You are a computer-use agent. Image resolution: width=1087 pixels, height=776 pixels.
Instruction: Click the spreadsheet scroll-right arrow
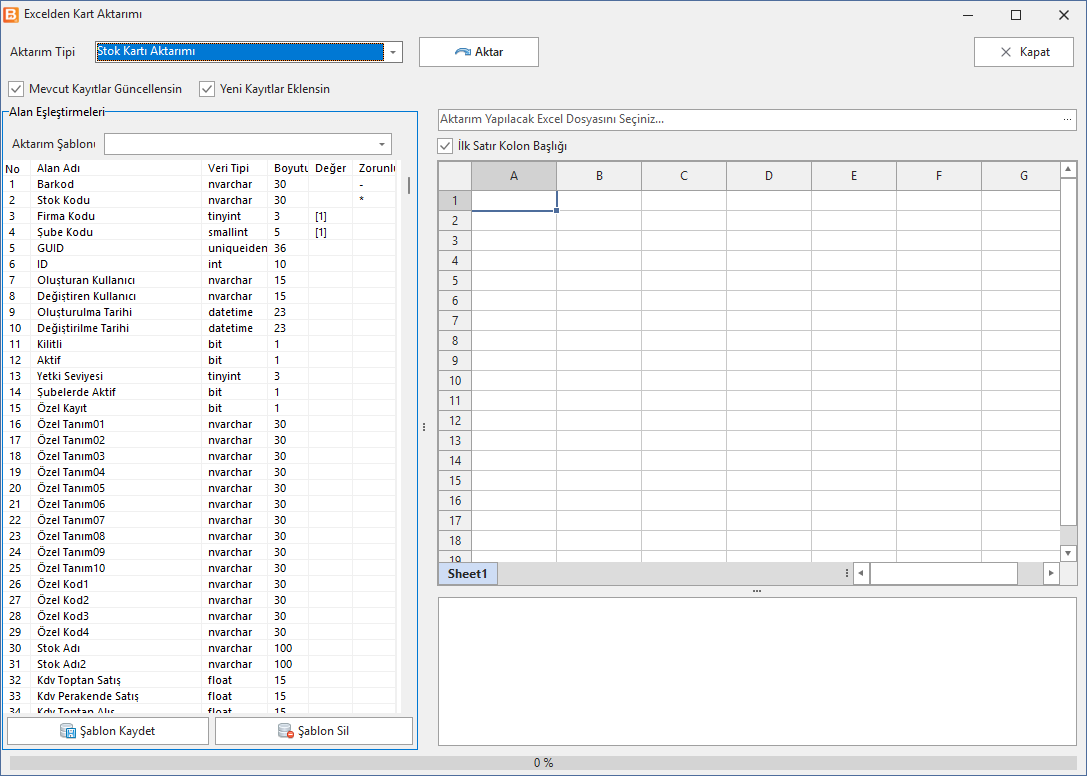1052,574
